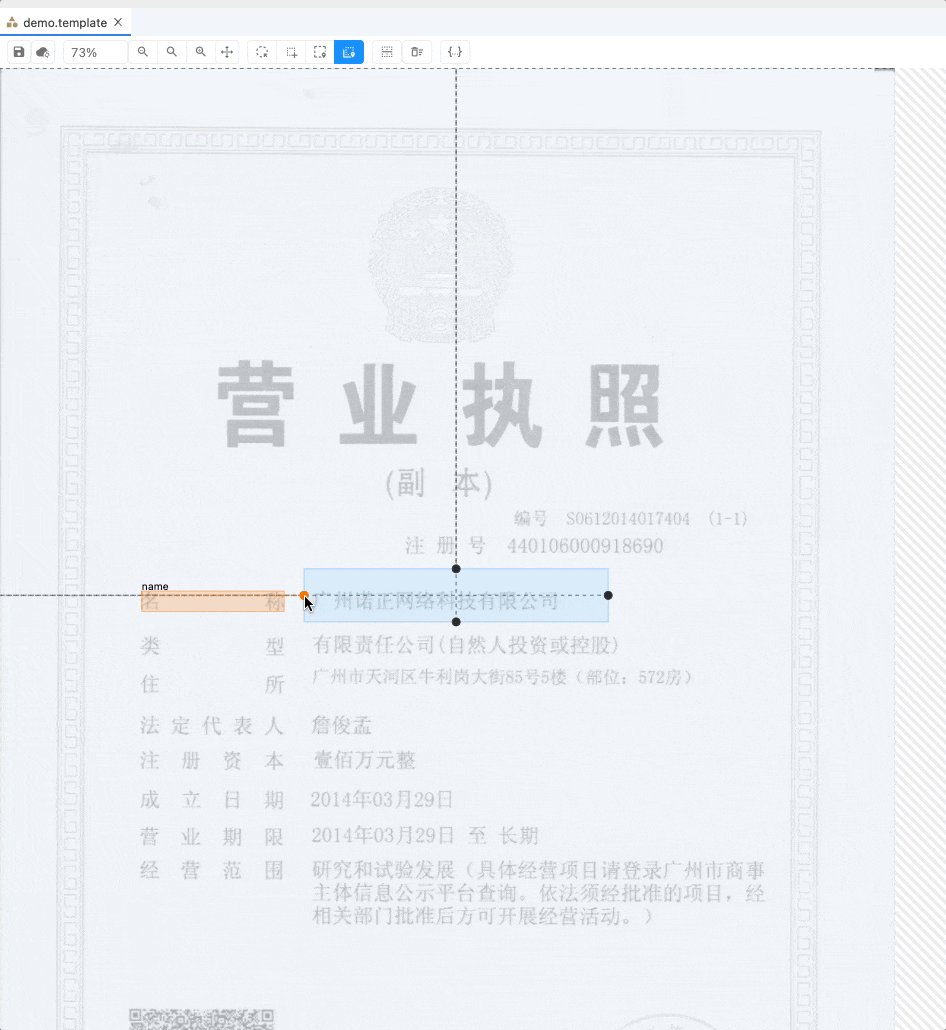Click the 法定代表人 field label
The width and height of the screenshot is (946, 1030).
(212, 726)
